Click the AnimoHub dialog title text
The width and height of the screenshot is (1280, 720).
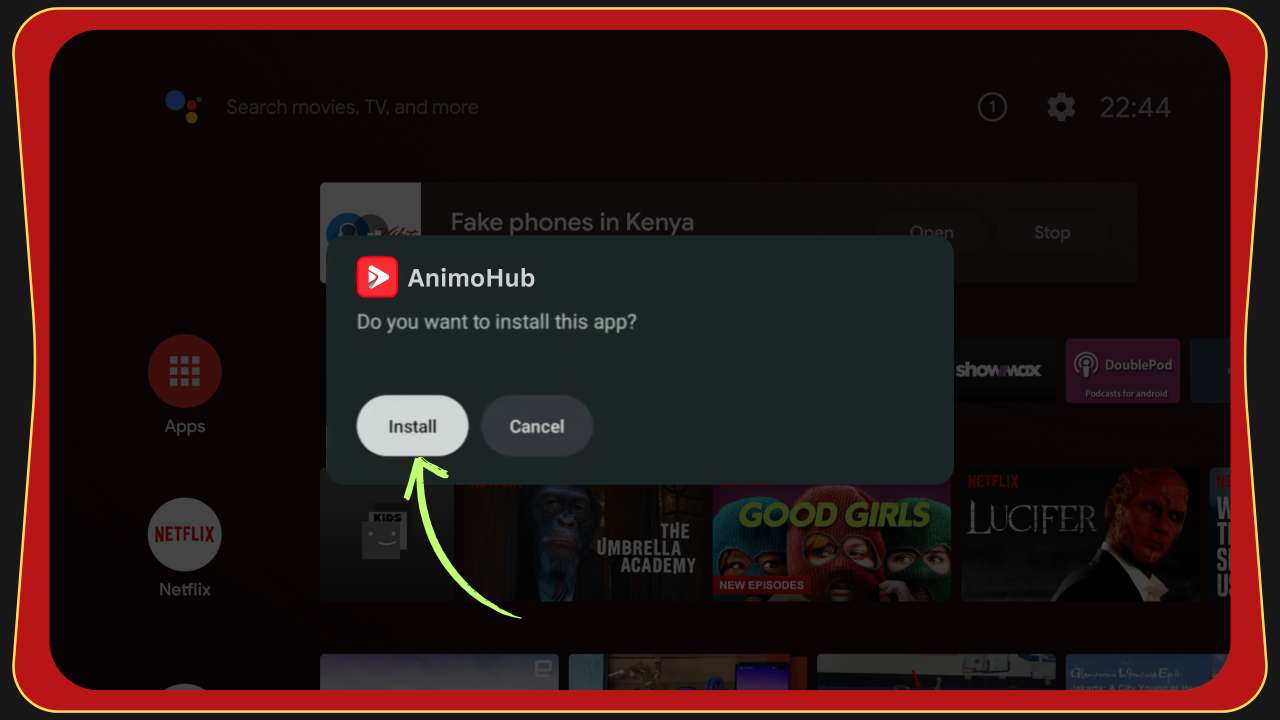pos(471,278)
